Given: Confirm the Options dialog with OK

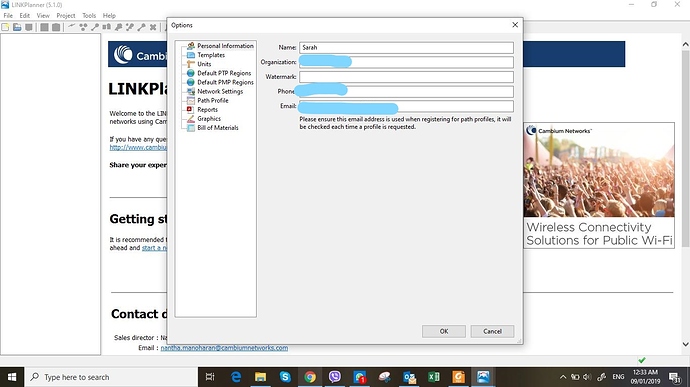Looking at the screenshot, I should [x=444, y=331].
